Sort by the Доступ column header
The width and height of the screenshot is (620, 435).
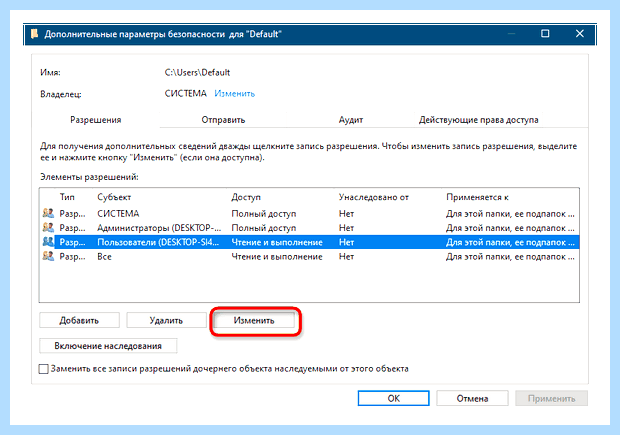coord(246,197)
